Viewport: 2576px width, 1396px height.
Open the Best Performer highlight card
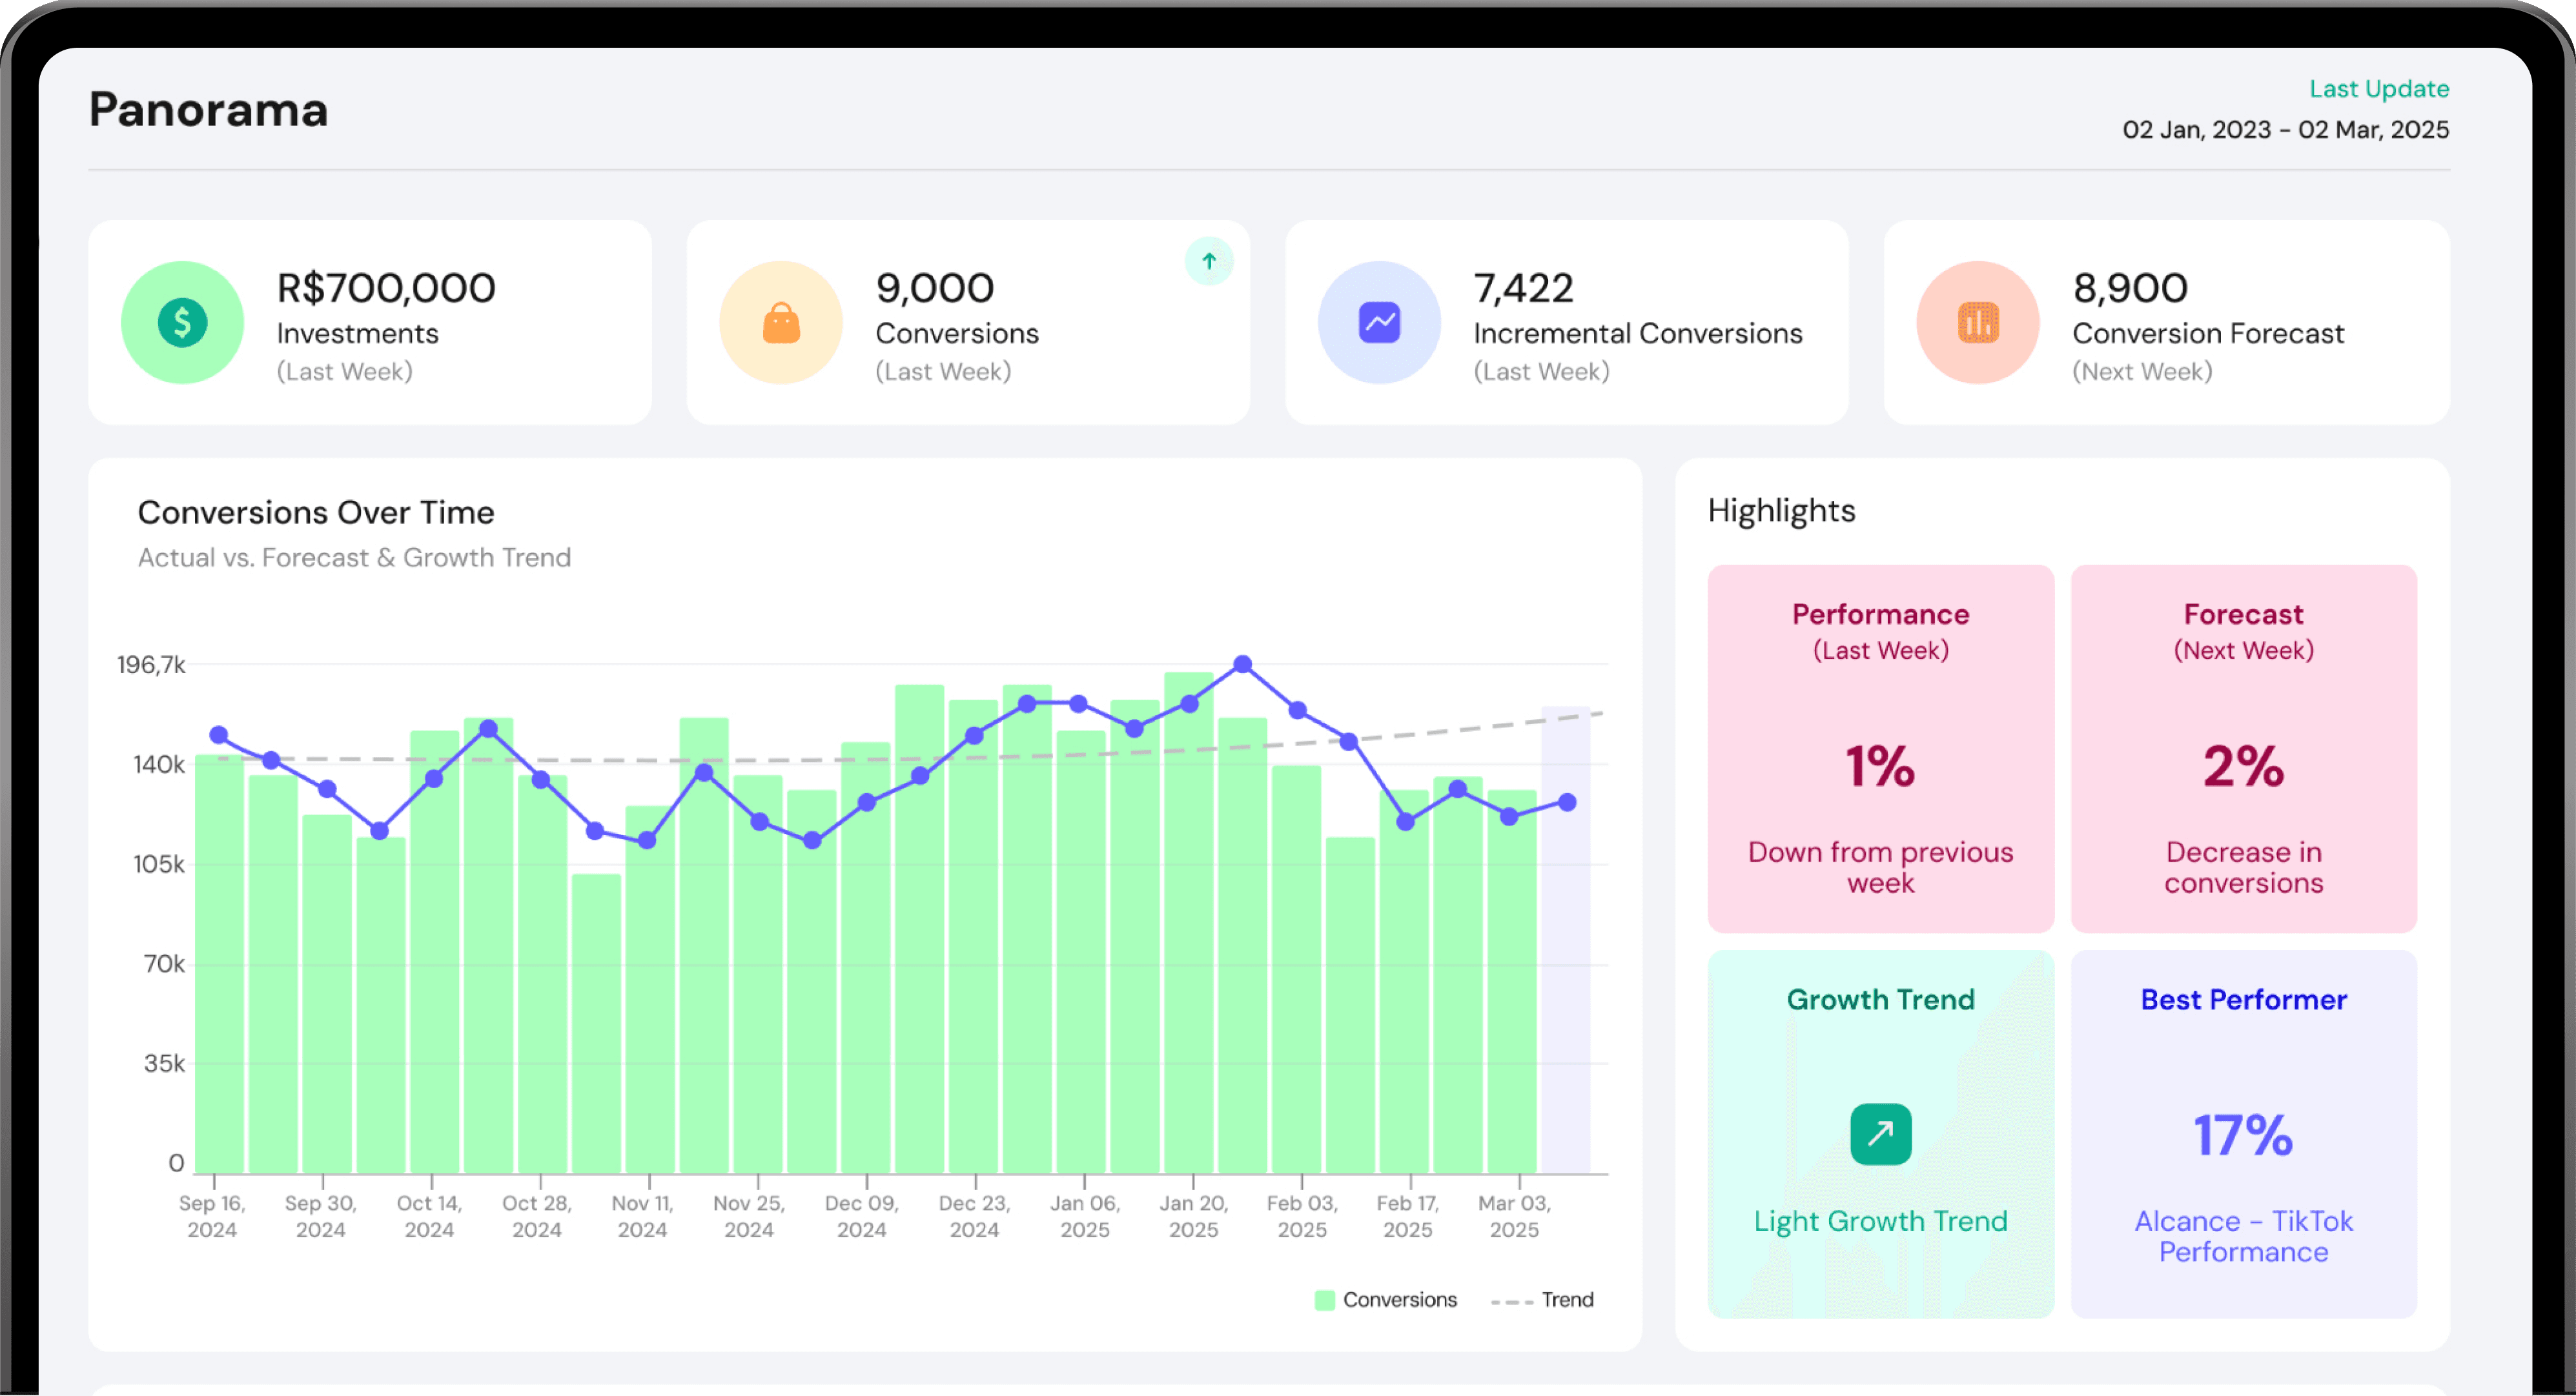click(2243, 1134)
